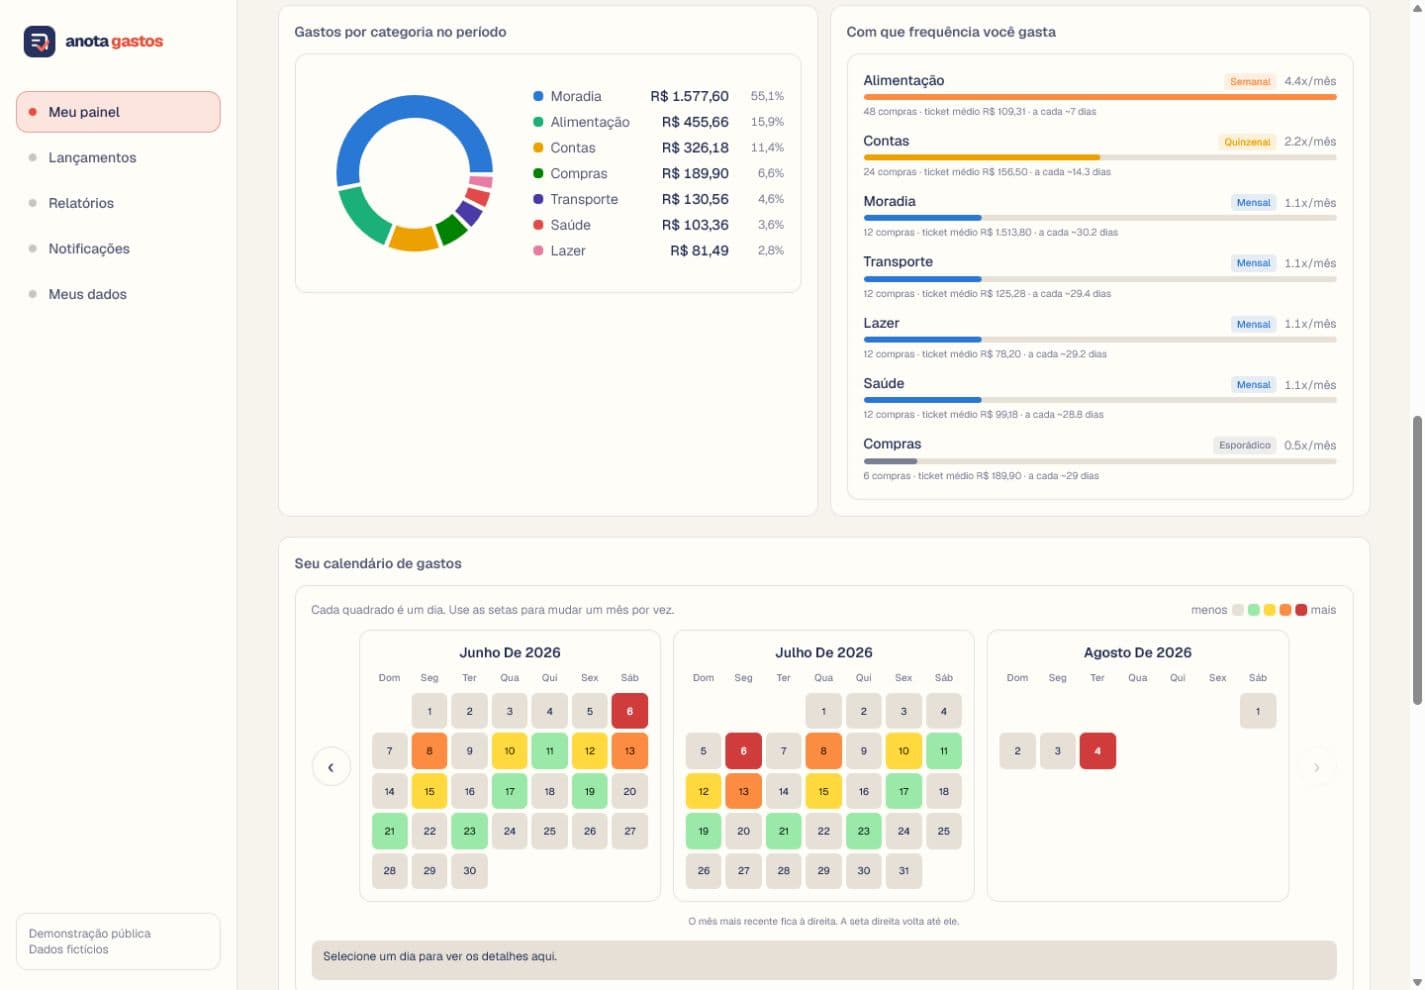Screen dimensions: 1425x990
Task: Select the yellow Contas legend dot
Action: (x=538, y=147)
